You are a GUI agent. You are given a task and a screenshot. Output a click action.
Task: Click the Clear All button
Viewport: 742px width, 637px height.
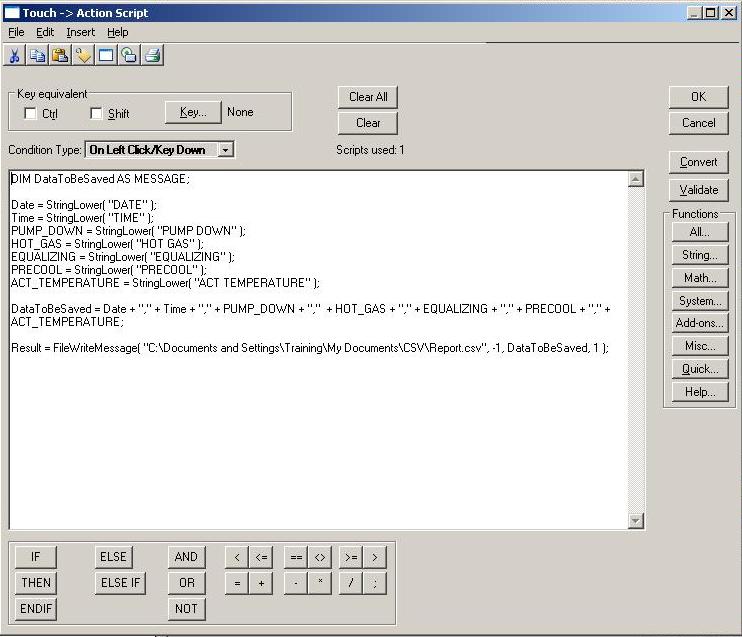pos(368,97)
